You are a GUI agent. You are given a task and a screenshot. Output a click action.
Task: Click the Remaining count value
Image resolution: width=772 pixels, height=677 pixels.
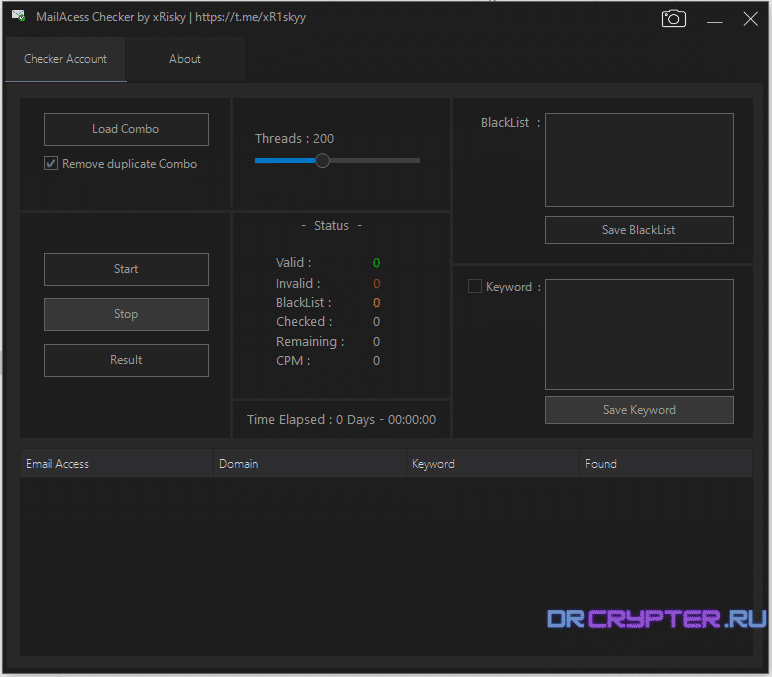[x=377, y=342]
